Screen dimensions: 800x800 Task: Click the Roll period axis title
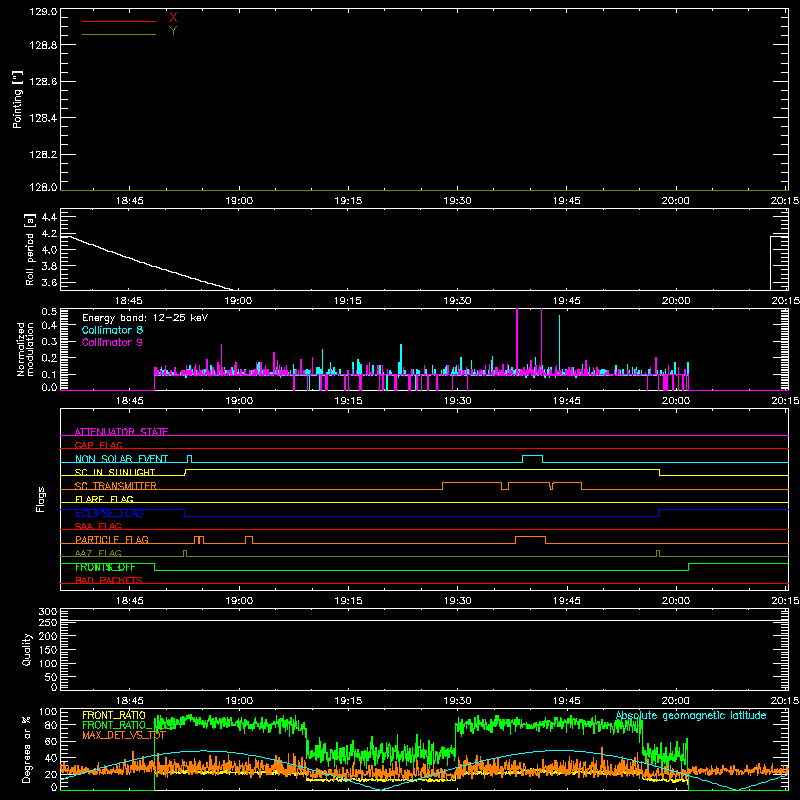coord(30,249)
